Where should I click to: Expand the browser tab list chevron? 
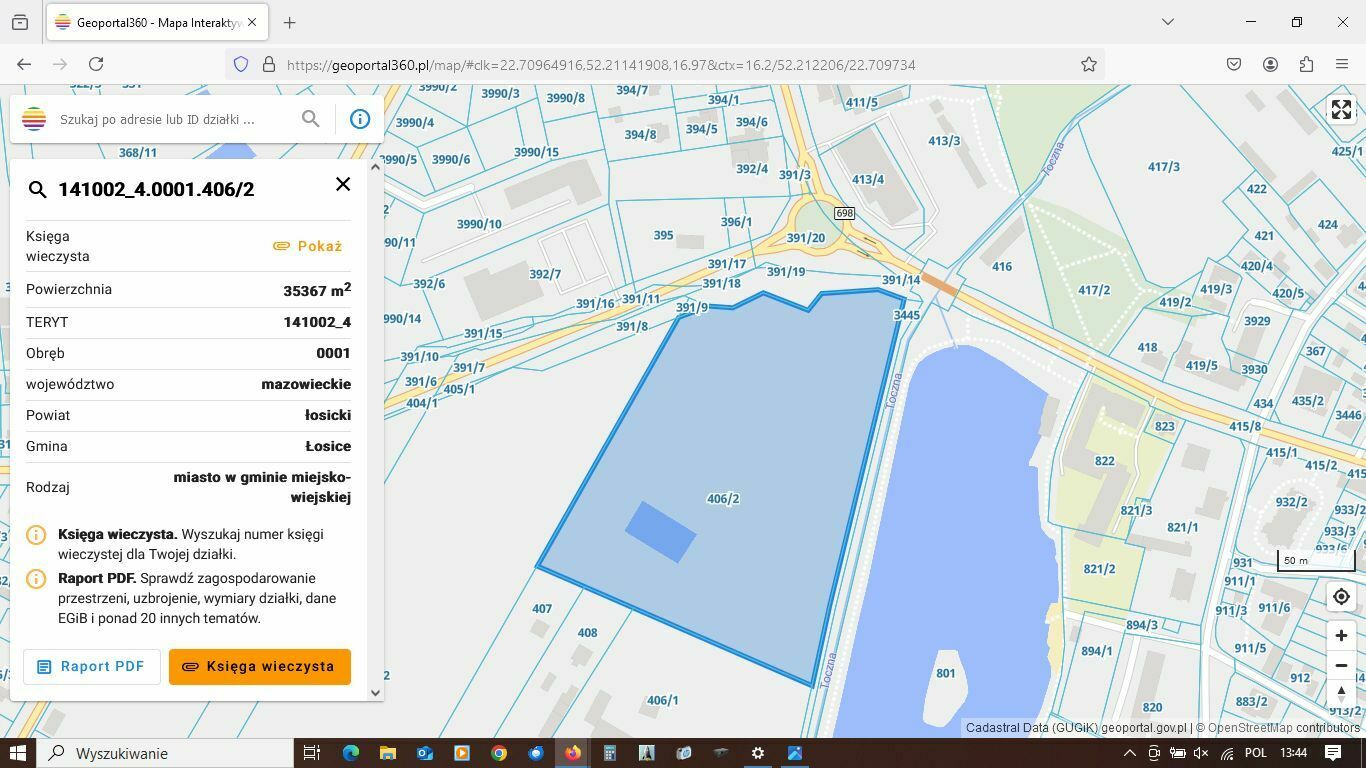[1167, 22]
